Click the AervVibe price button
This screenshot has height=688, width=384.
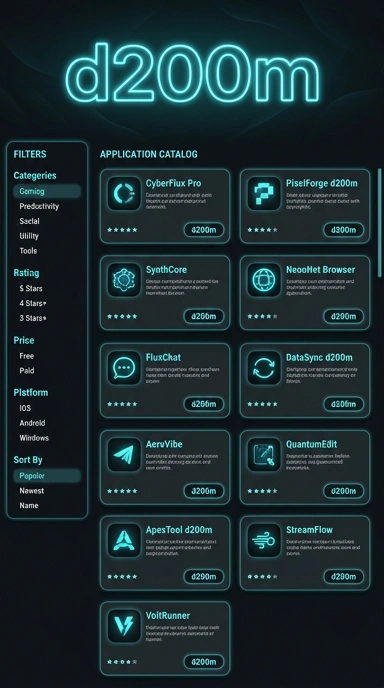(x=204, y=491)
